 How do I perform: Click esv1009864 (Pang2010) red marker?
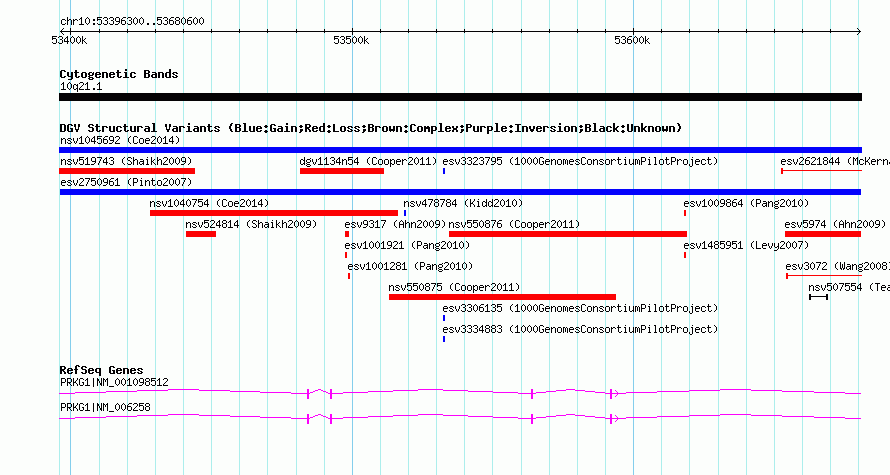pyautogui.click(x=685, y=213)
